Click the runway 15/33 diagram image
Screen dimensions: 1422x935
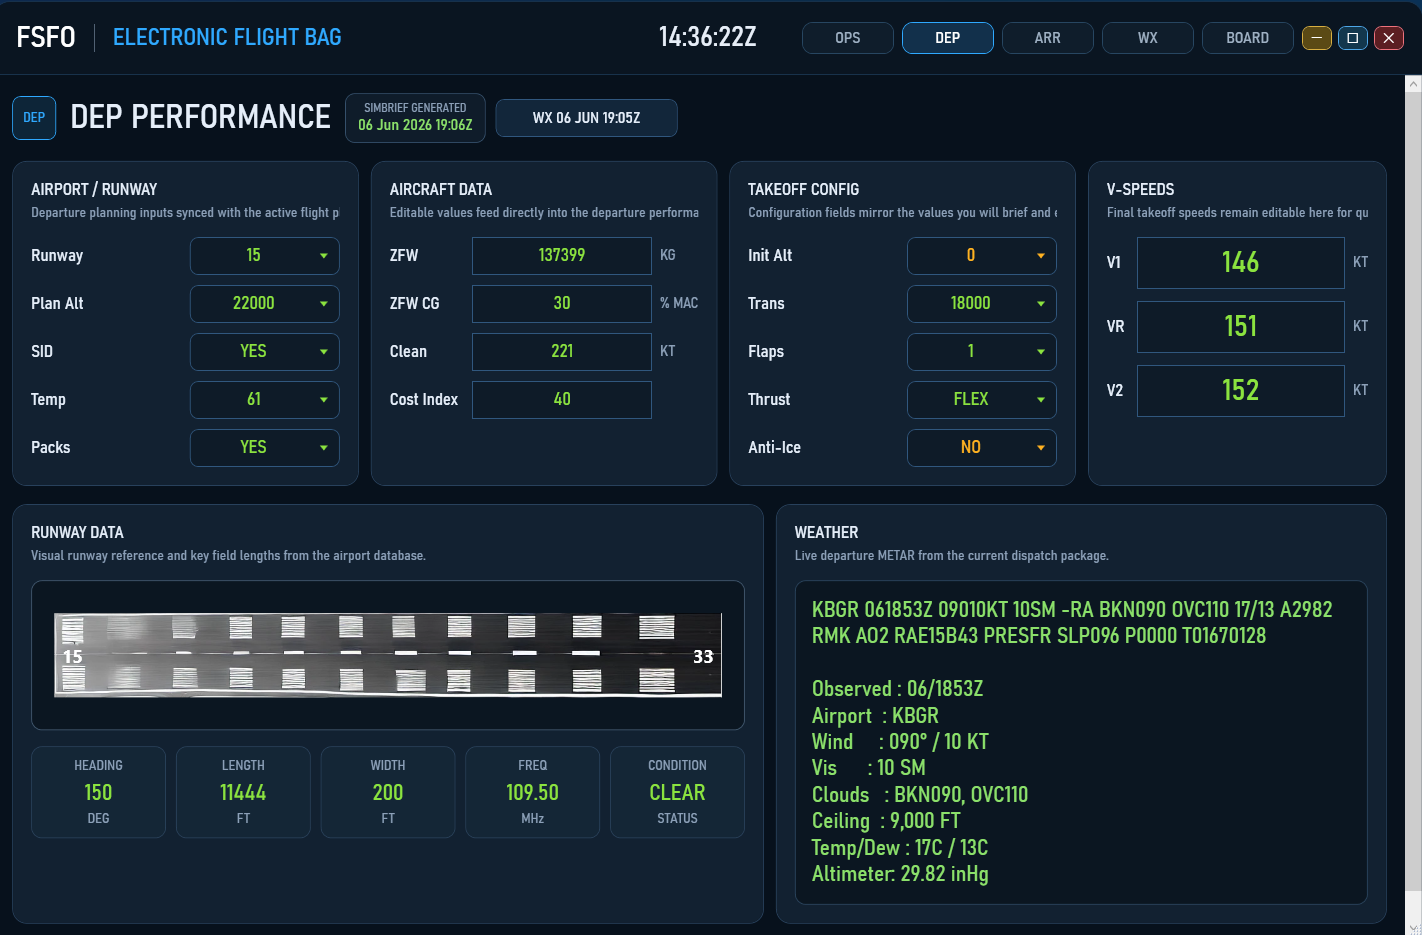click(x=388, y=655)
